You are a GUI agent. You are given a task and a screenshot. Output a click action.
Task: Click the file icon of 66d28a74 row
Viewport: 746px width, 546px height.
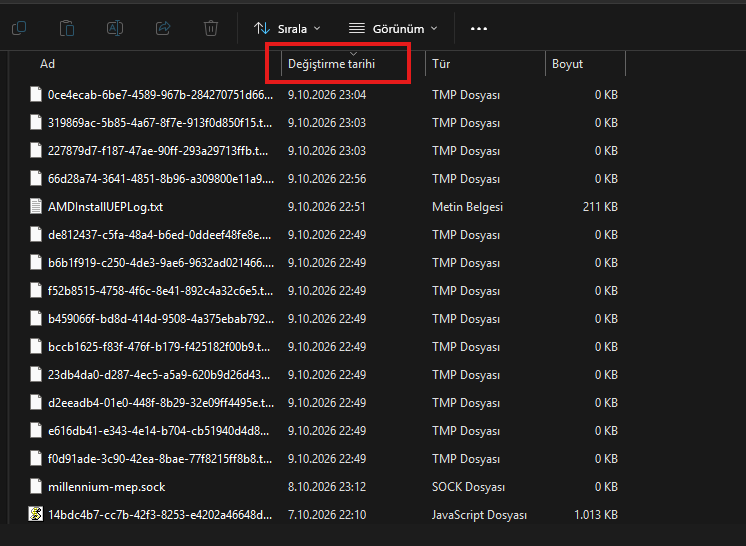coord(36,178)
